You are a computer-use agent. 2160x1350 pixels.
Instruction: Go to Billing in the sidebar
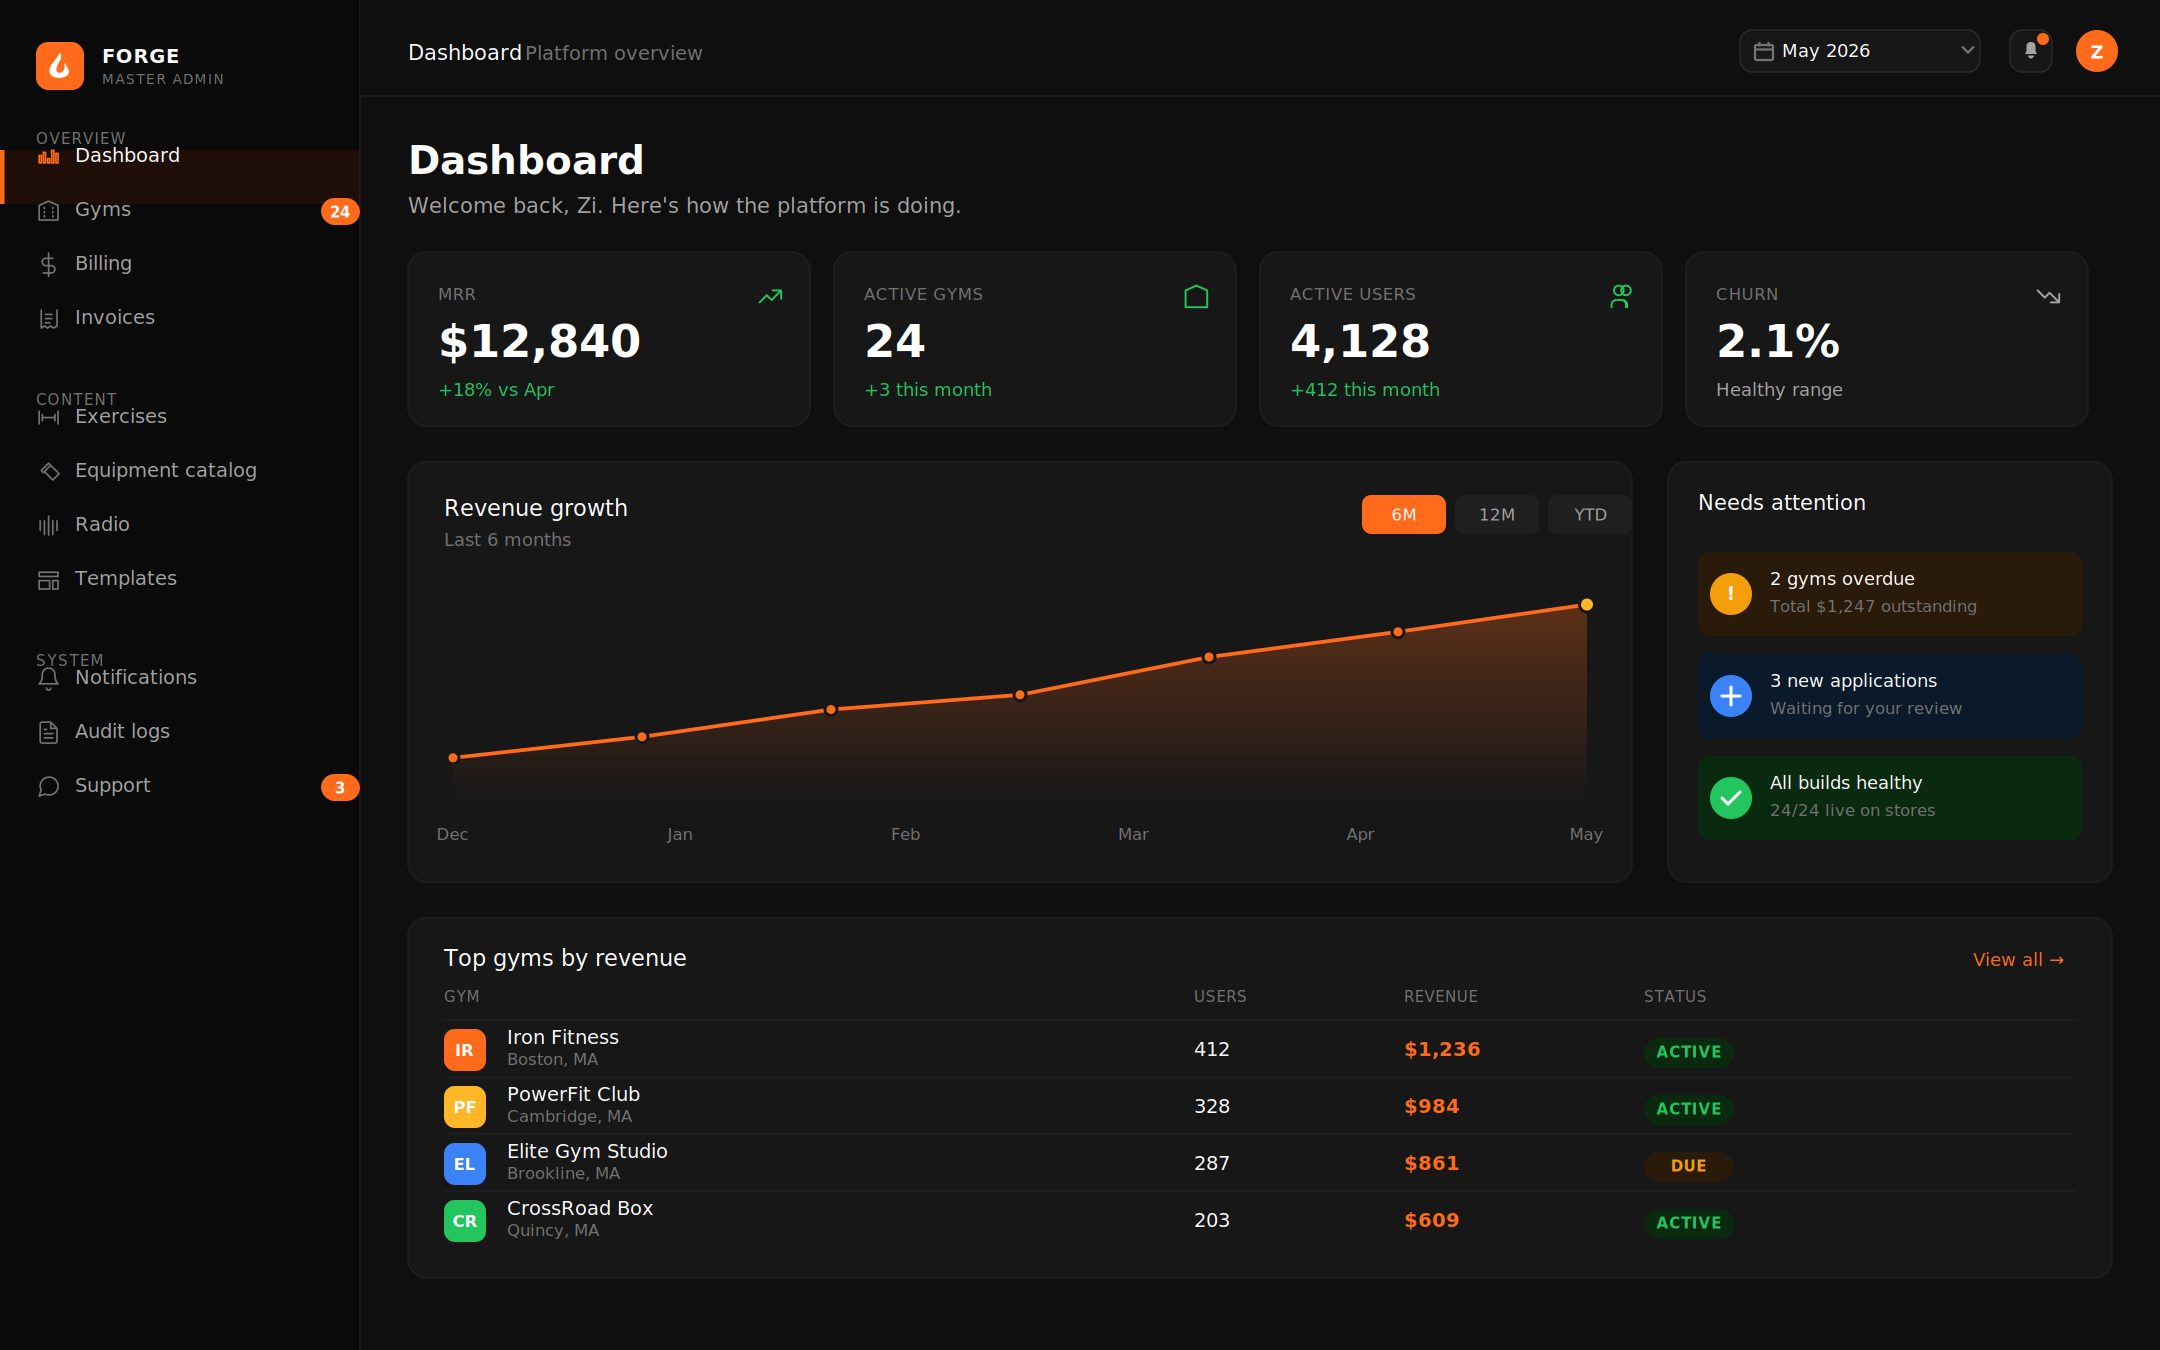coord(180,264)
